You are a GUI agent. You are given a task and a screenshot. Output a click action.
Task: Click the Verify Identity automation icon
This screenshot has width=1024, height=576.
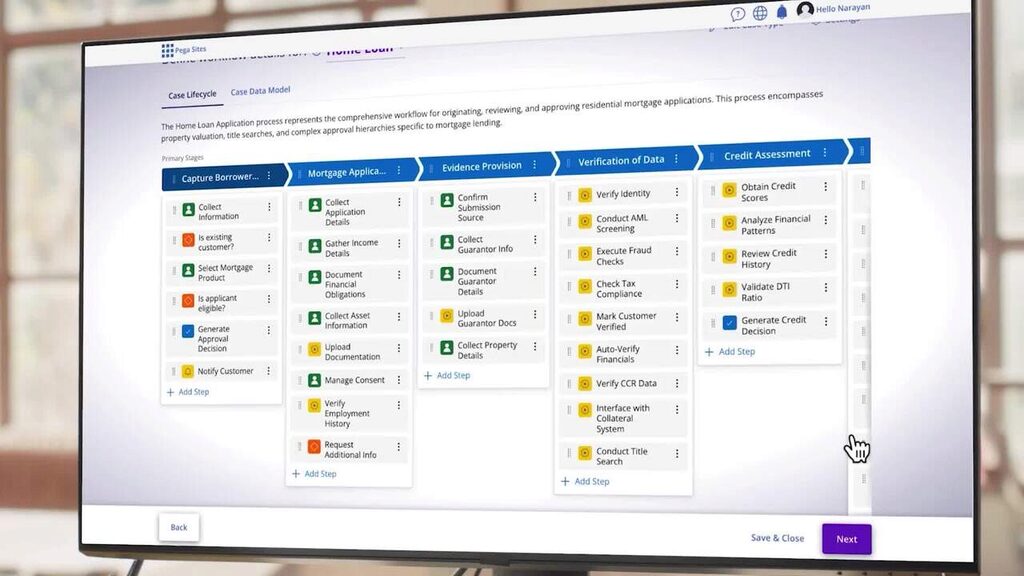585,195
